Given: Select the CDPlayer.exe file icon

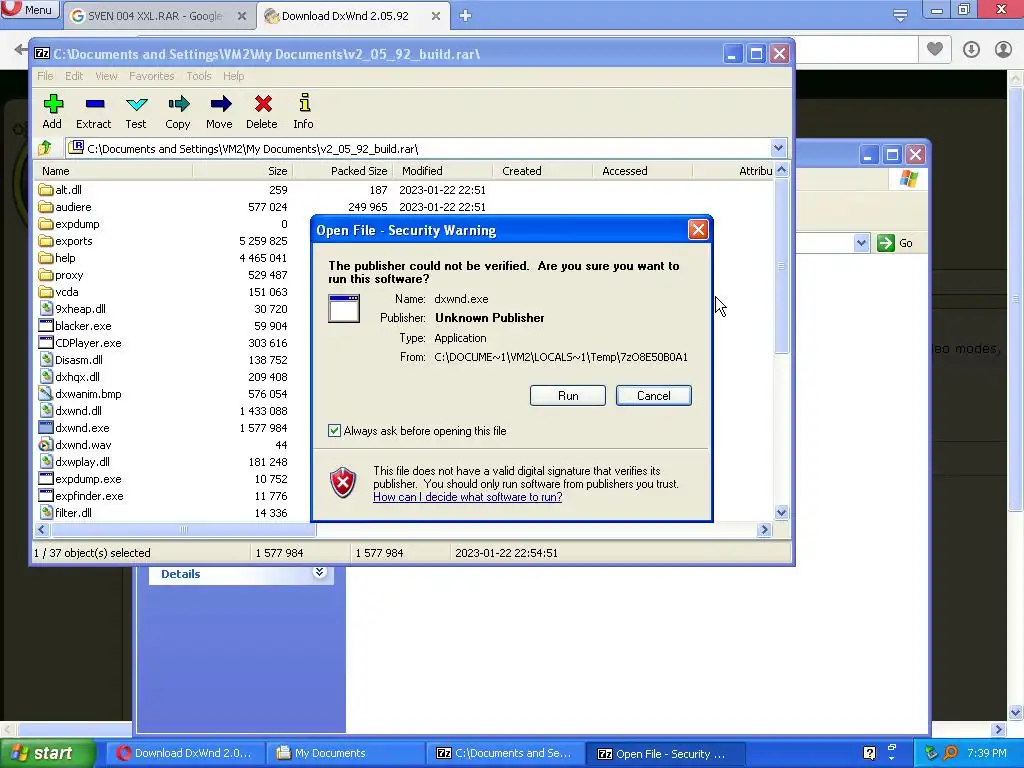Looking at the screenshot, I should 46,343.
